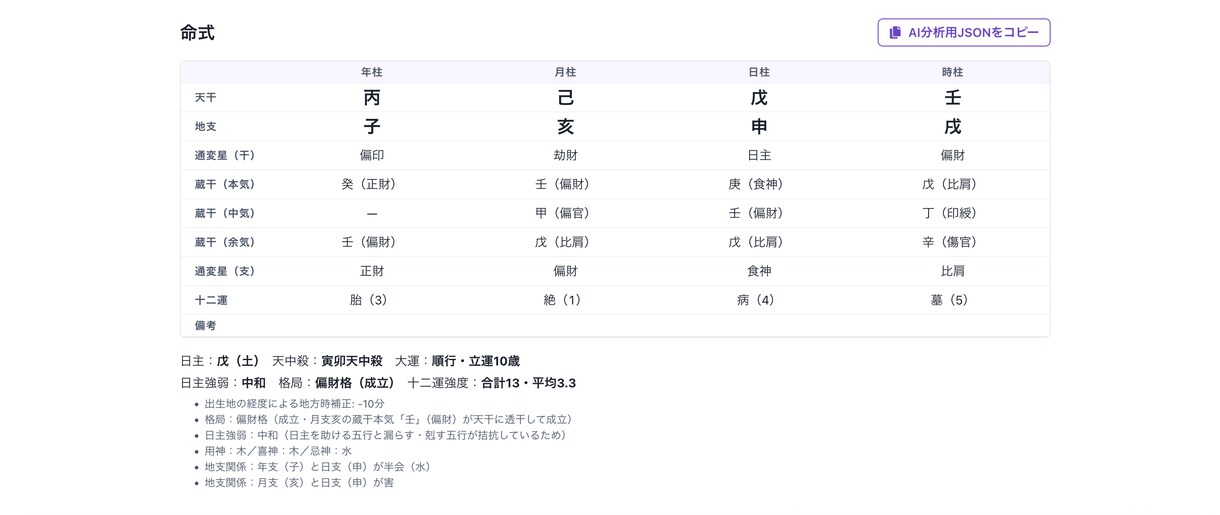The image size is (1220, 515).
Task: Click the bullet about 半会（水）
Action: pyautogui.click(x=320, y=467)
